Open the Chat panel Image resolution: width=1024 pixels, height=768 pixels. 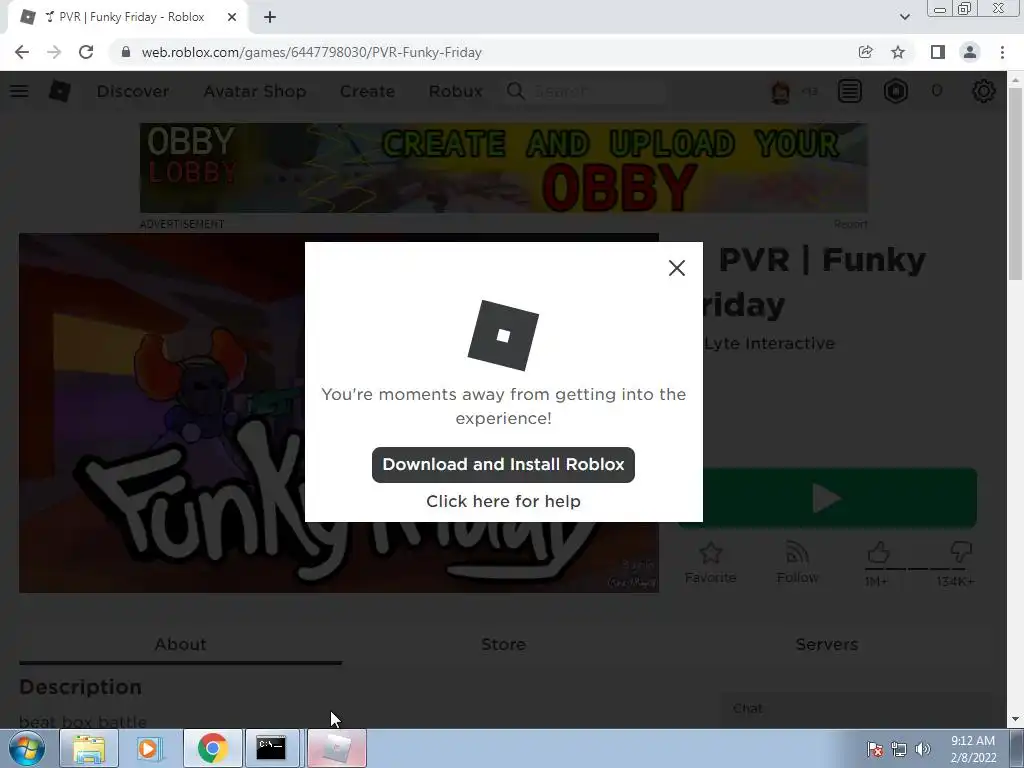pyautogui.click(x=855, y=709)
